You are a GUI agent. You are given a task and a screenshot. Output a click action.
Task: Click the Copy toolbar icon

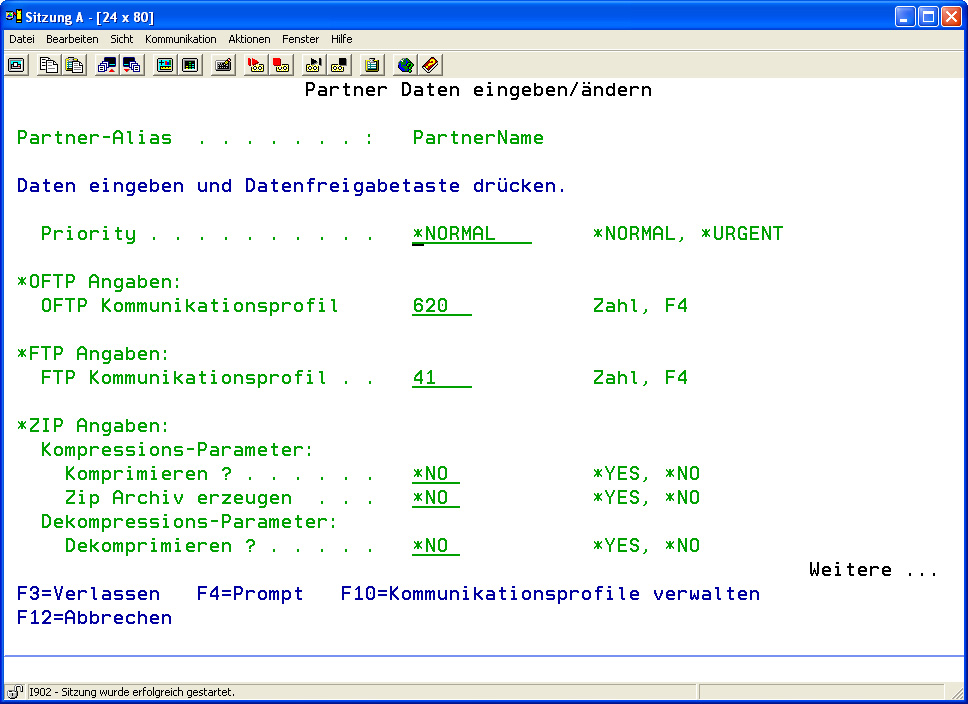click(48, 65)
